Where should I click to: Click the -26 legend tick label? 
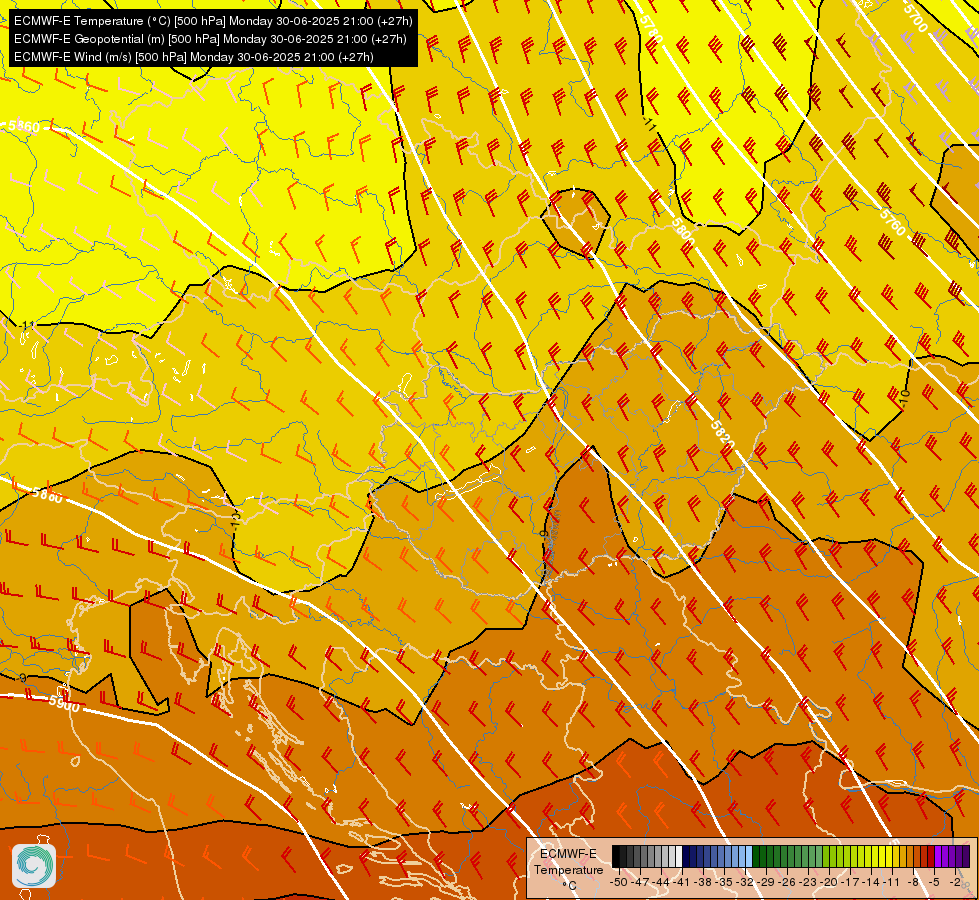(787, 882)
